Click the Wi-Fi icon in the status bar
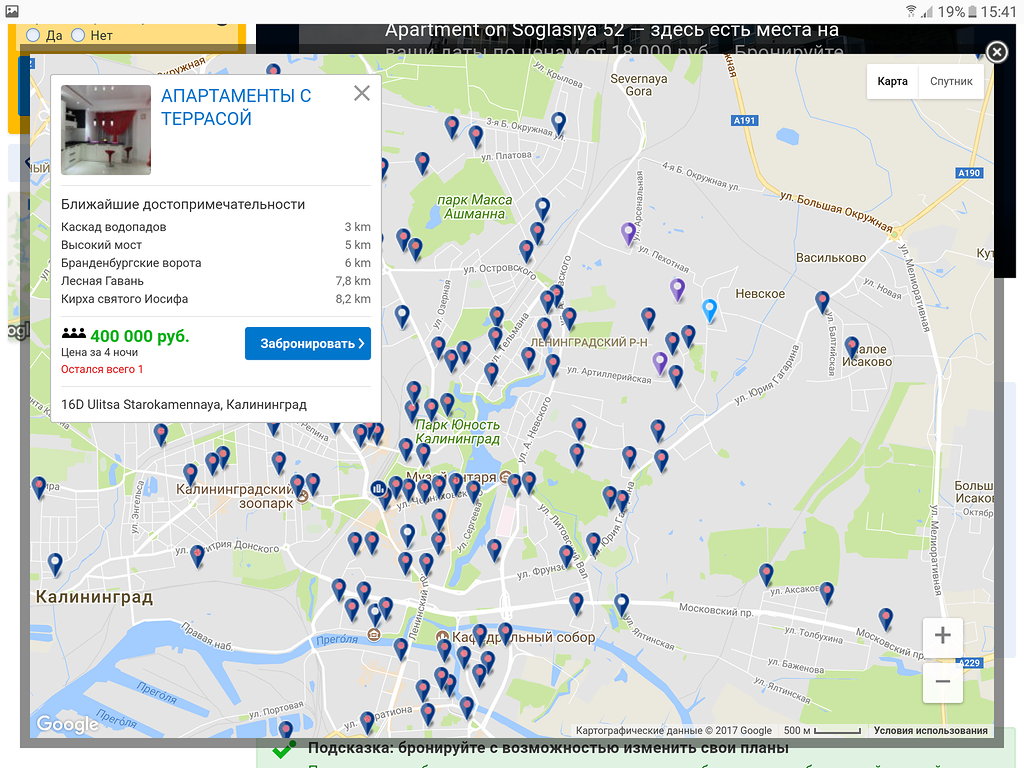 point(911,11)
